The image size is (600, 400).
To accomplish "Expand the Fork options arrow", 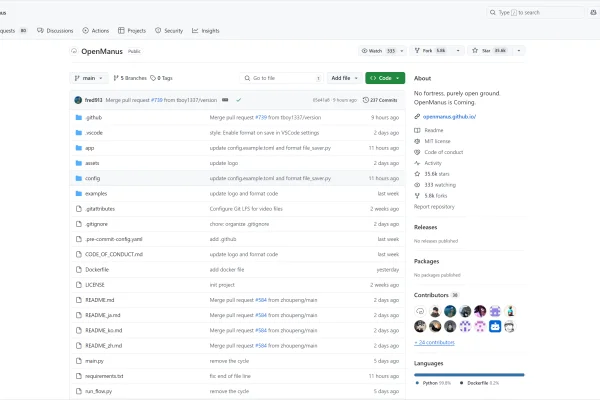I will 458,51.
